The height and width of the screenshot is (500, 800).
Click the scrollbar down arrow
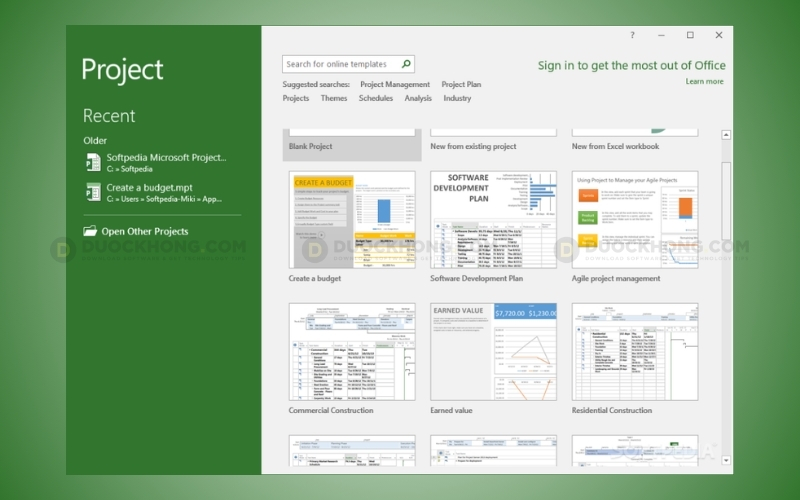[x=725, y=460]
